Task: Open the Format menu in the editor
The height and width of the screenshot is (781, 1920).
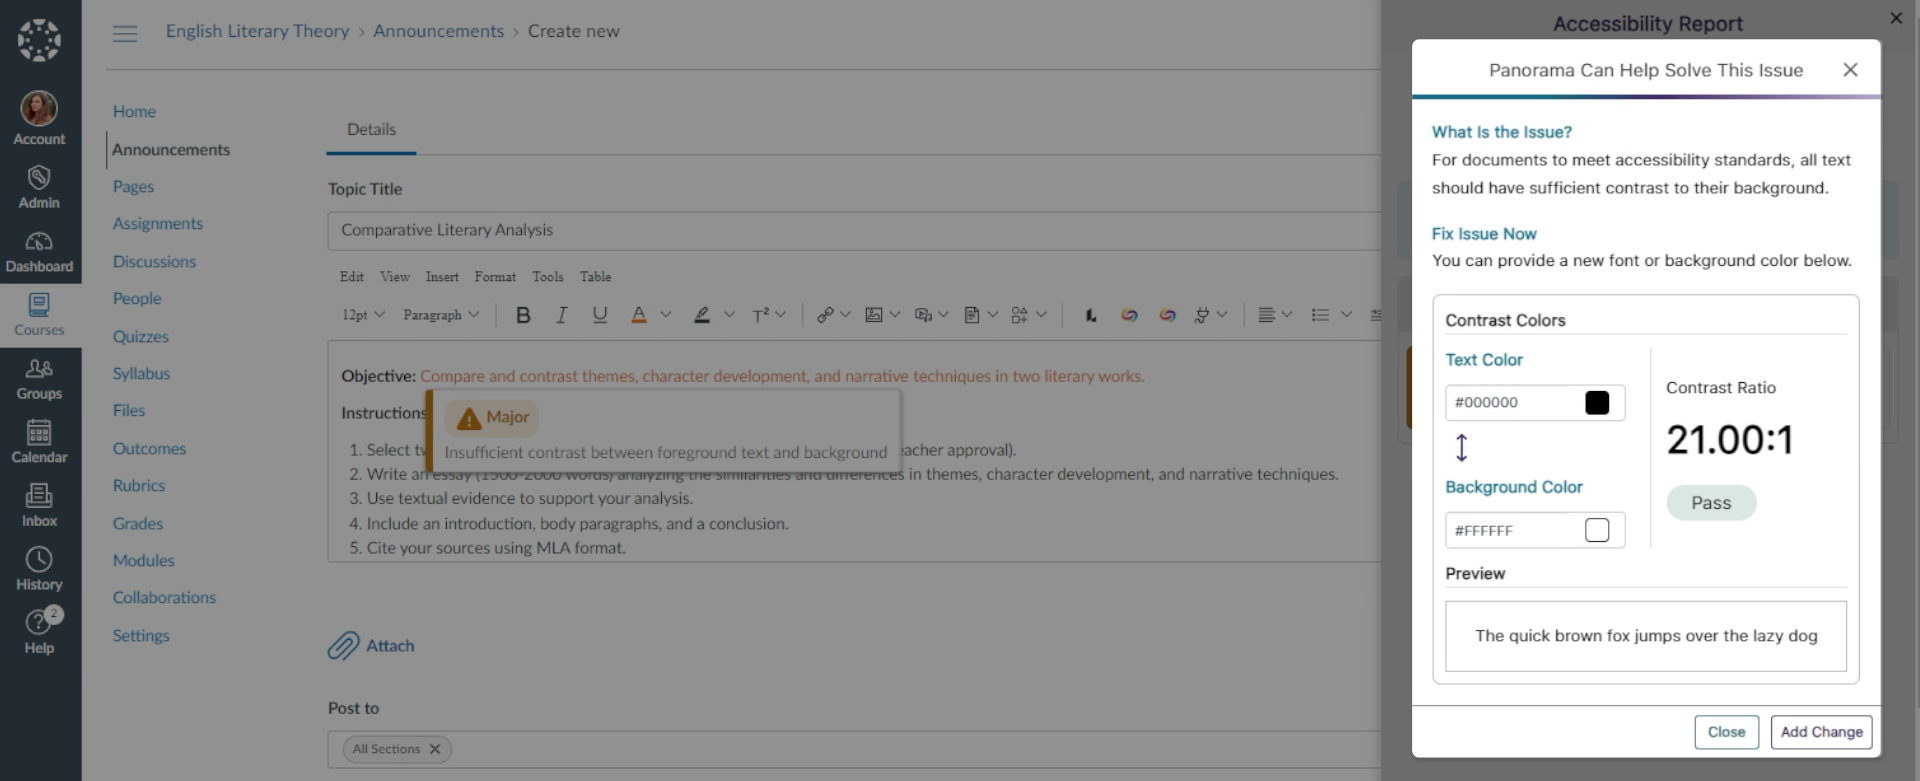Action: coord(495,277)
